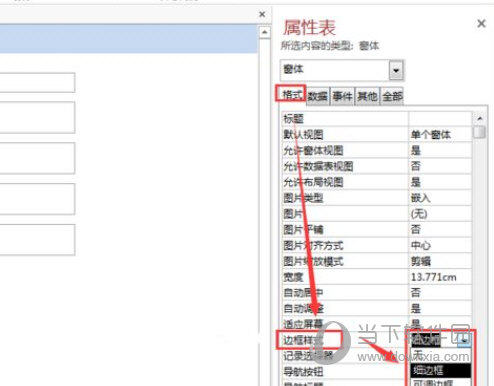
Task: Click the 是 value of 允许窗体视图
Action: 440,151
